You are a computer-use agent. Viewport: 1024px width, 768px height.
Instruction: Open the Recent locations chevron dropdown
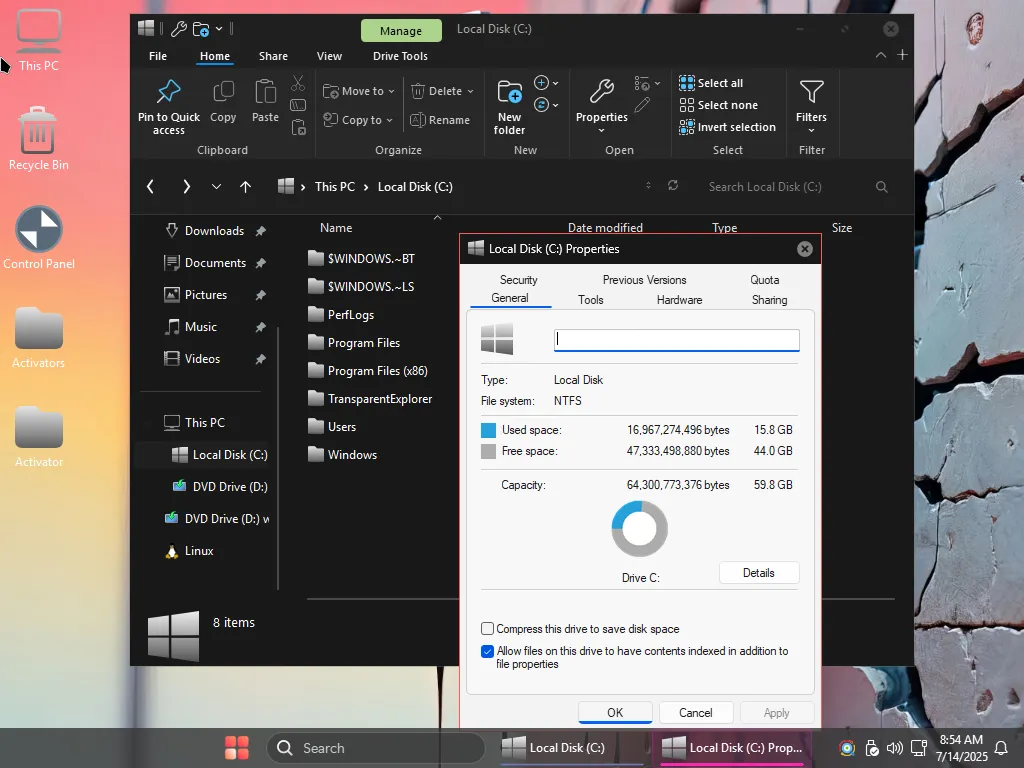(x=216, y=187)
